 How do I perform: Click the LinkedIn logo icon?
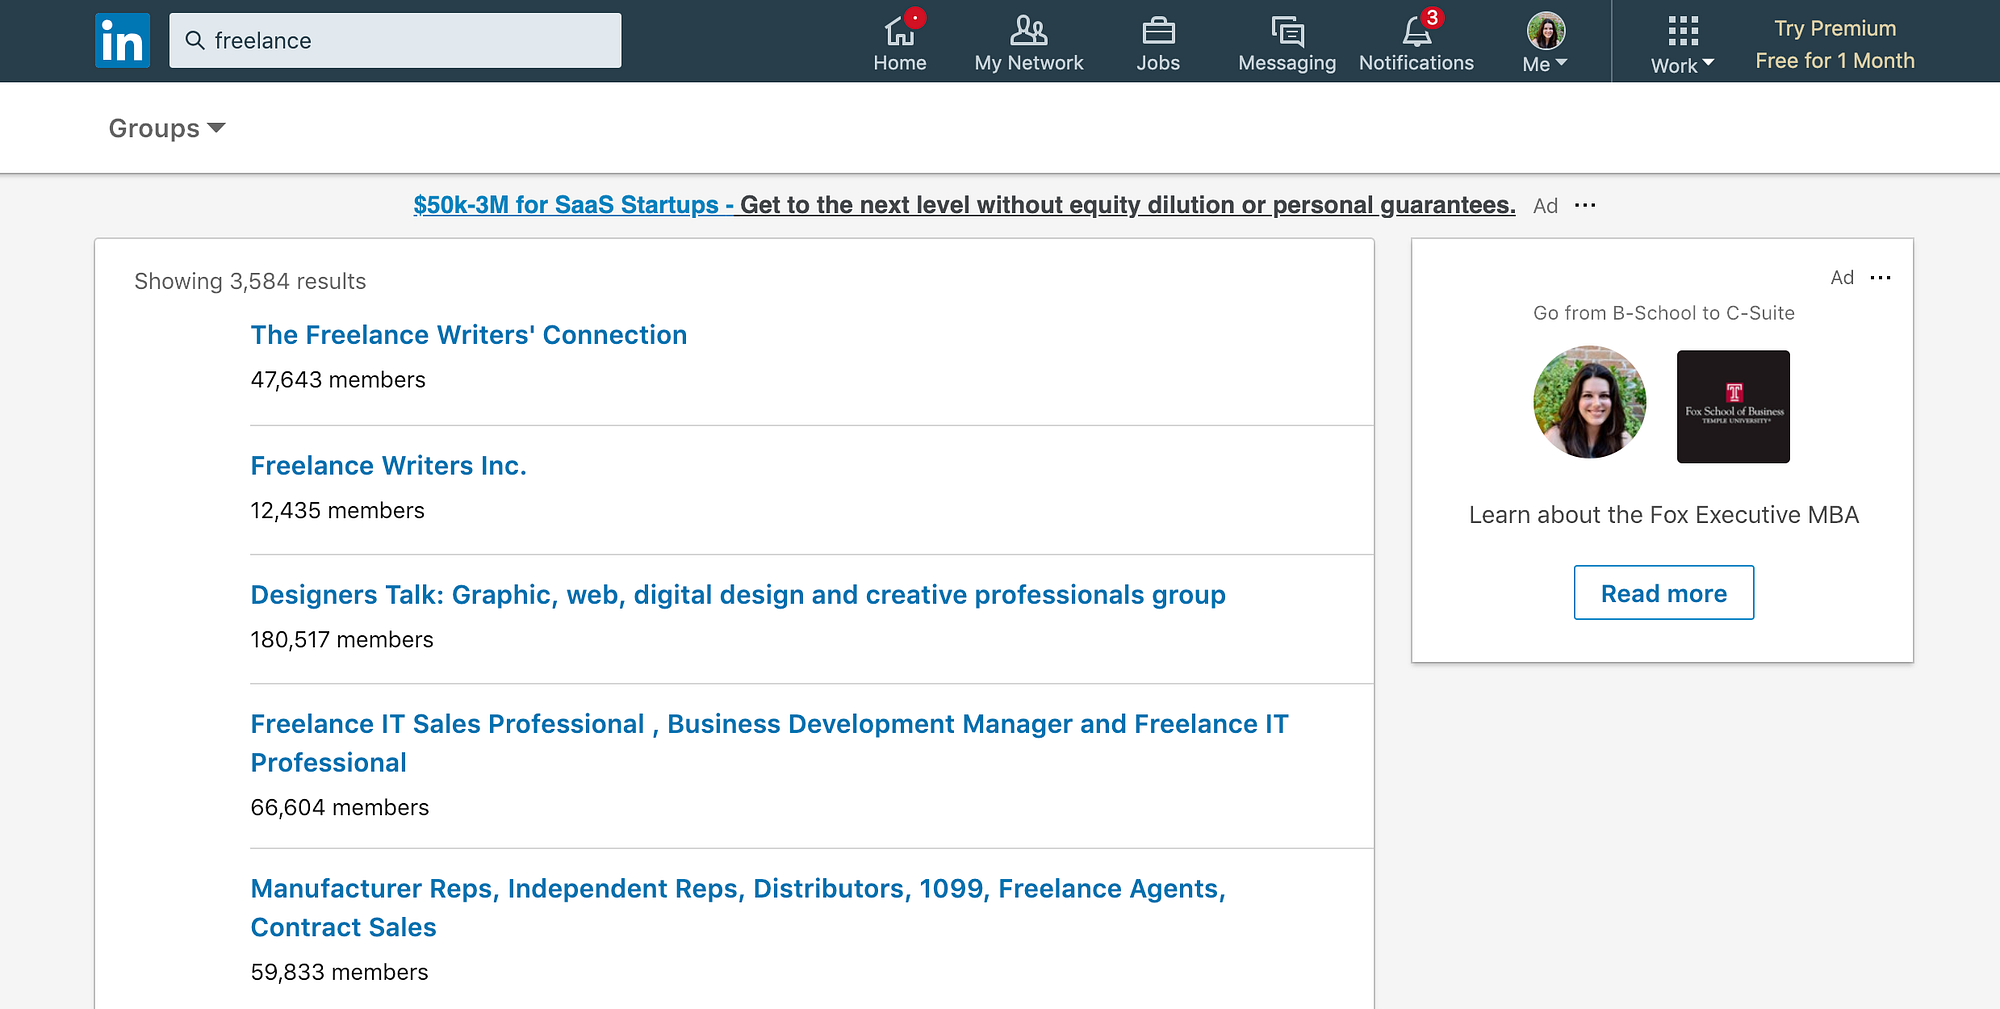coord(122,41)
